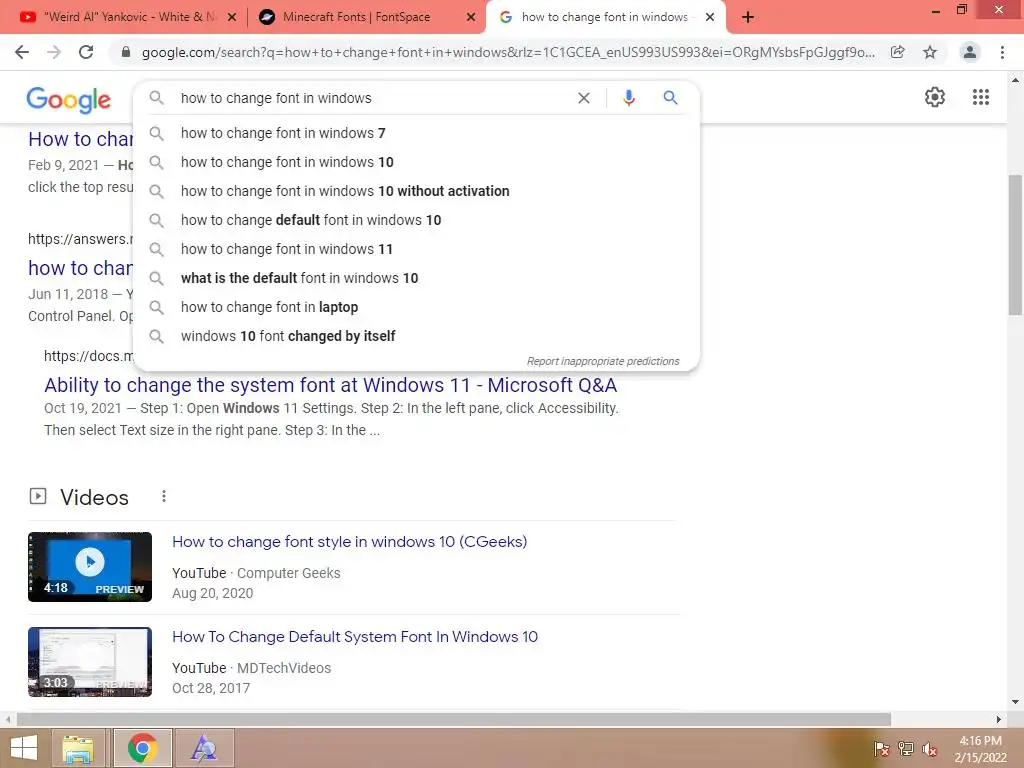1024x768 pixels.
Task: Select the how to change font tab
Action: (604, 17)
